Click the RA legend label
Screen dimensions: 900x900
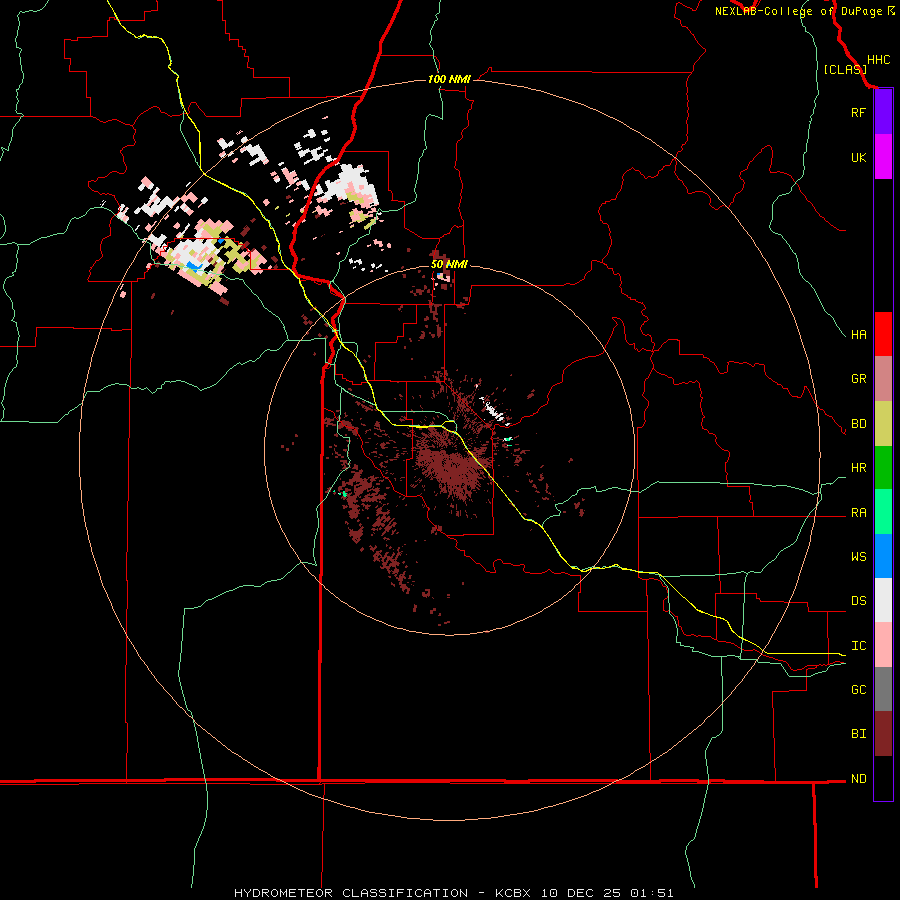pyautogui.click(x=858, y=513)
